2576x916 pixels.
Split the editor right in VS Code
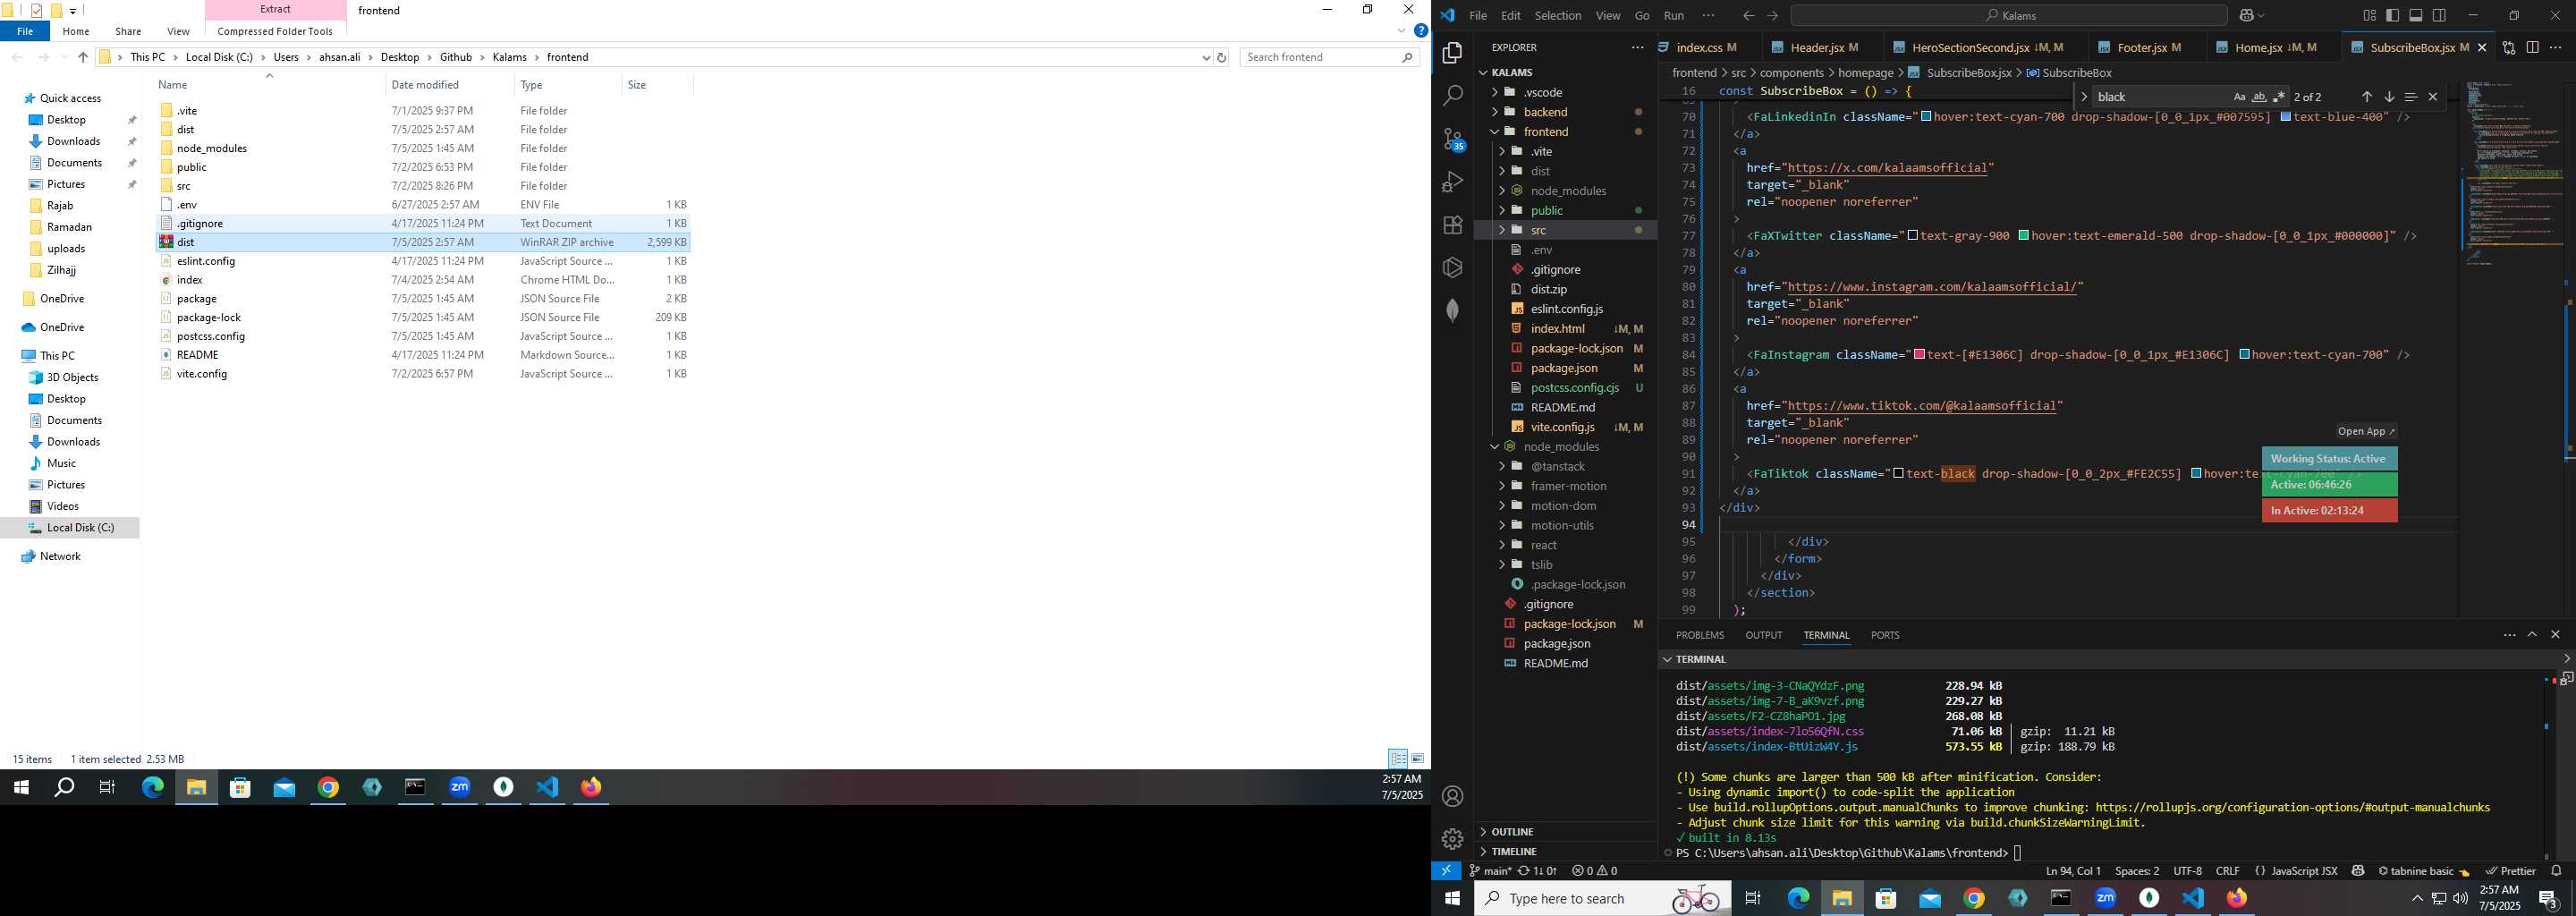click(2532, 47)
